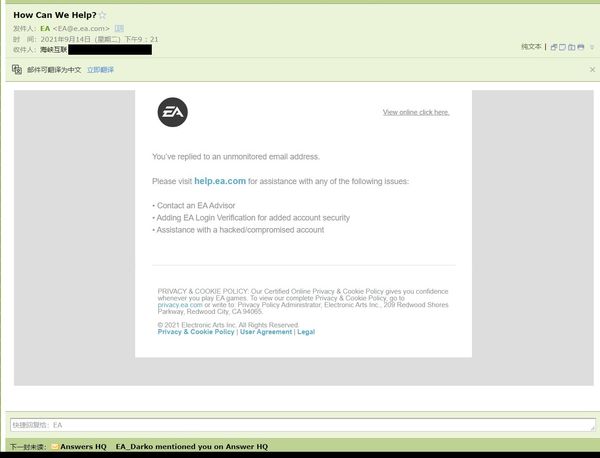
Task: Click the email date 2021年9月14日
Action: pyautogui.click(x=65, y=39)
